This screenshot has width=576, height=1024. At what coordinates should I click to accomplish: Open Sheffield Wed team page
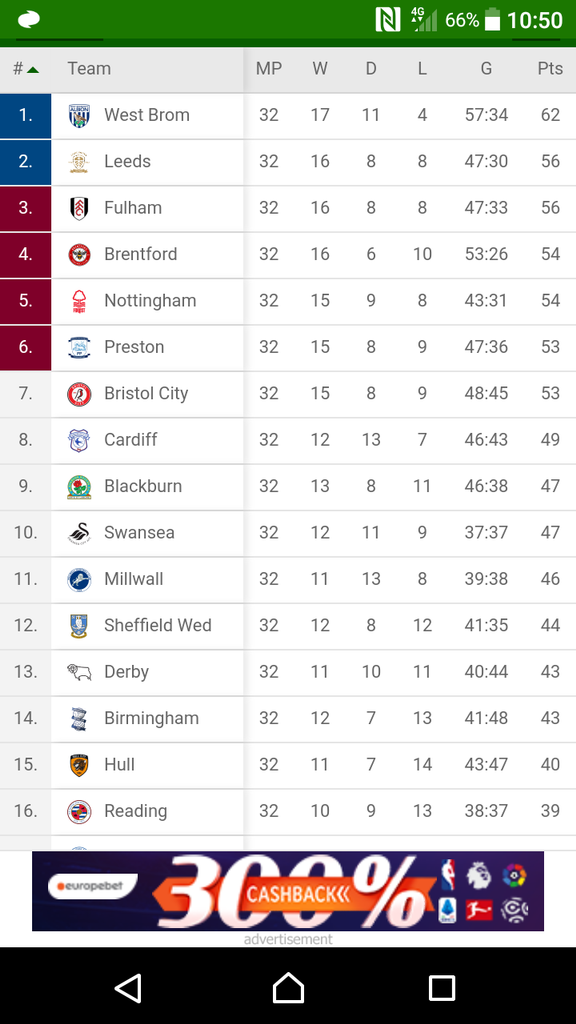click(x=158, y=626)
